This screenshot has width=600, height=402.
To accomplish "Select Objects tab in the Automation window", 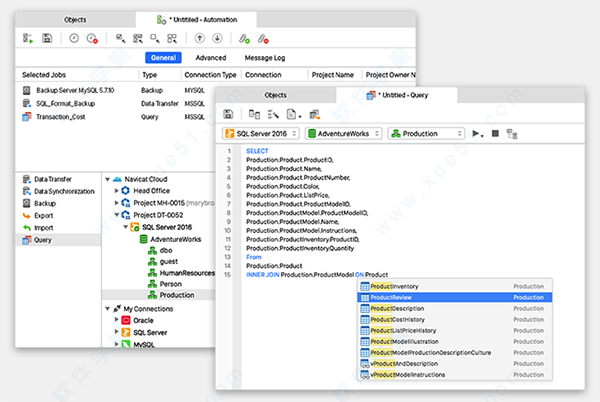I will [75, 20].
